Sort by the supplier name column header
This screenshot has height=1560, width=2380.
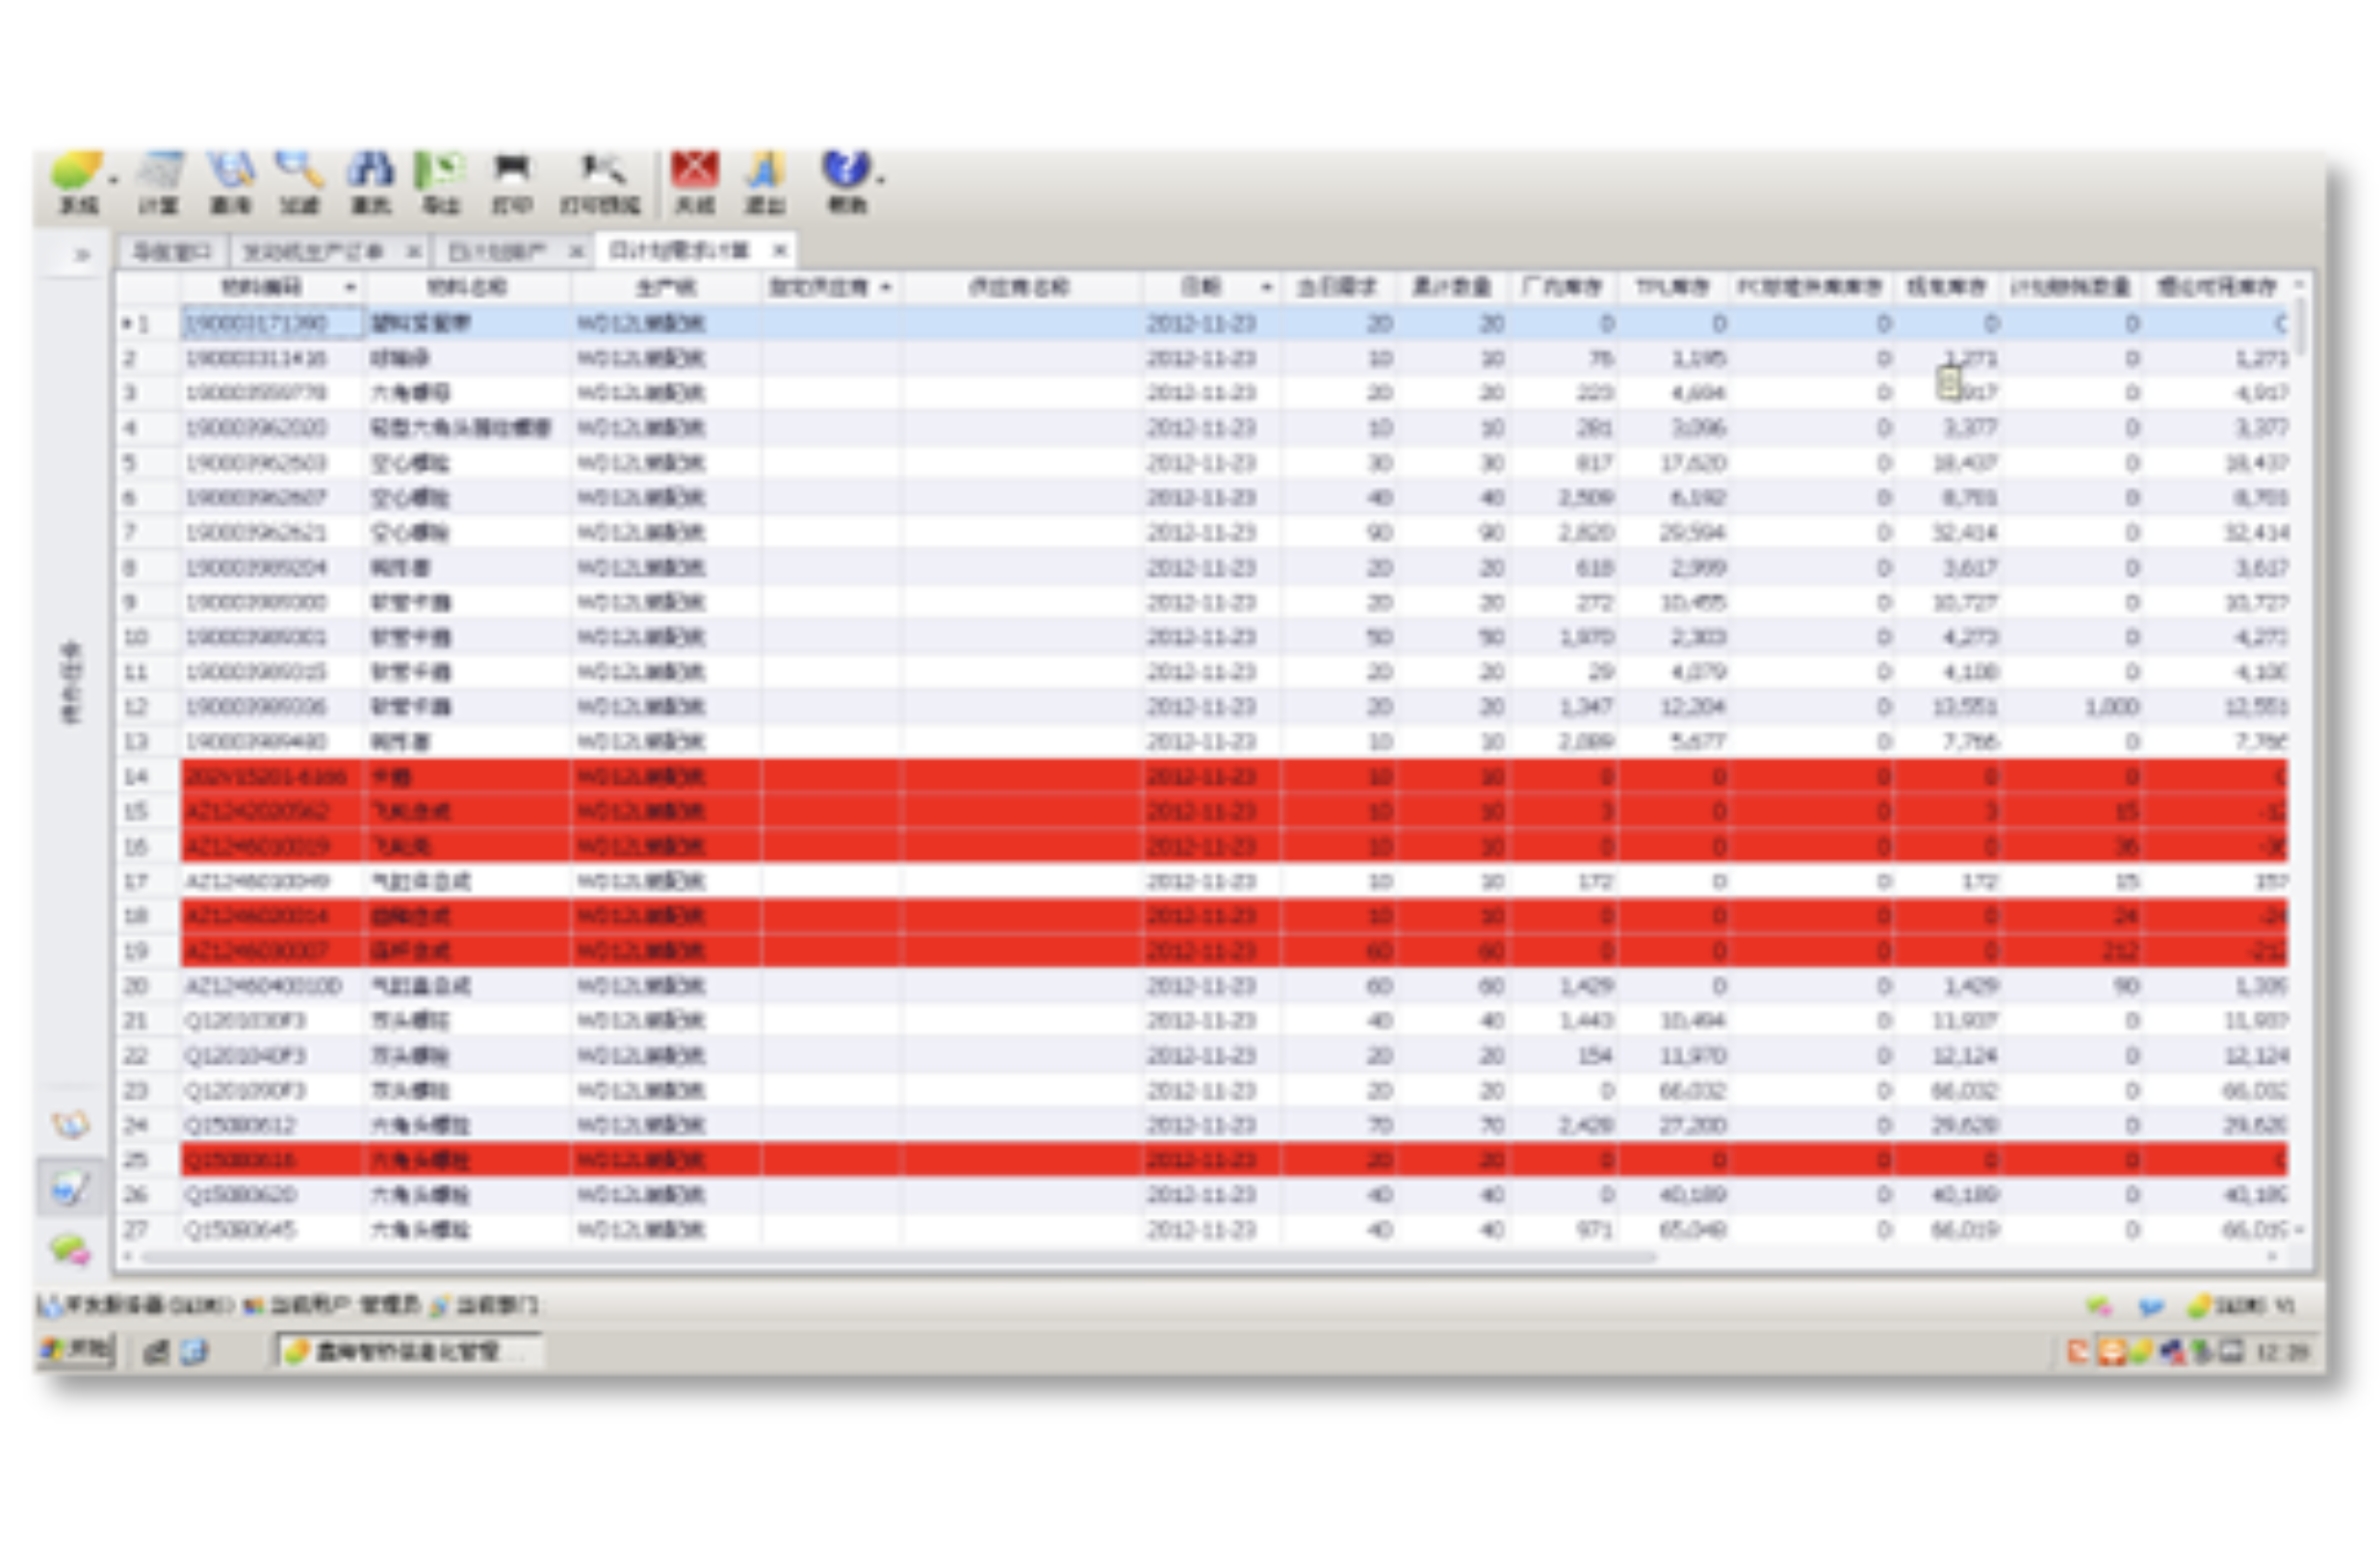pyautogui.click(x=1019, y=288)
